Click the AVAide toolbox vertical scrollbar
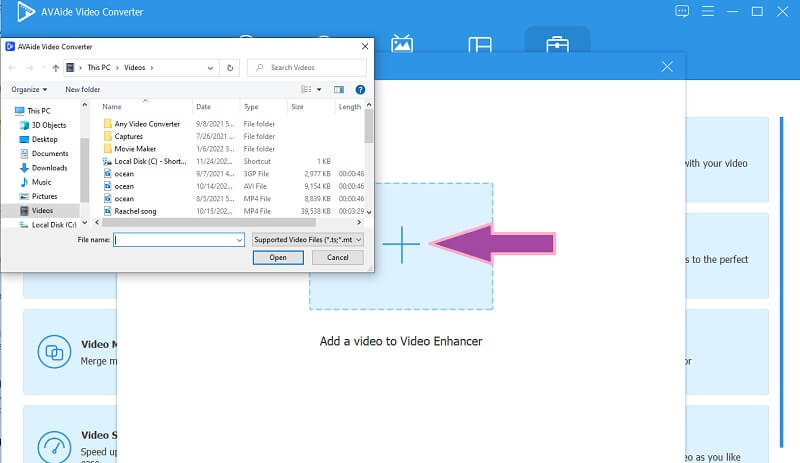The width and height of the screenshot is (800, 463). tap(781, 282)
